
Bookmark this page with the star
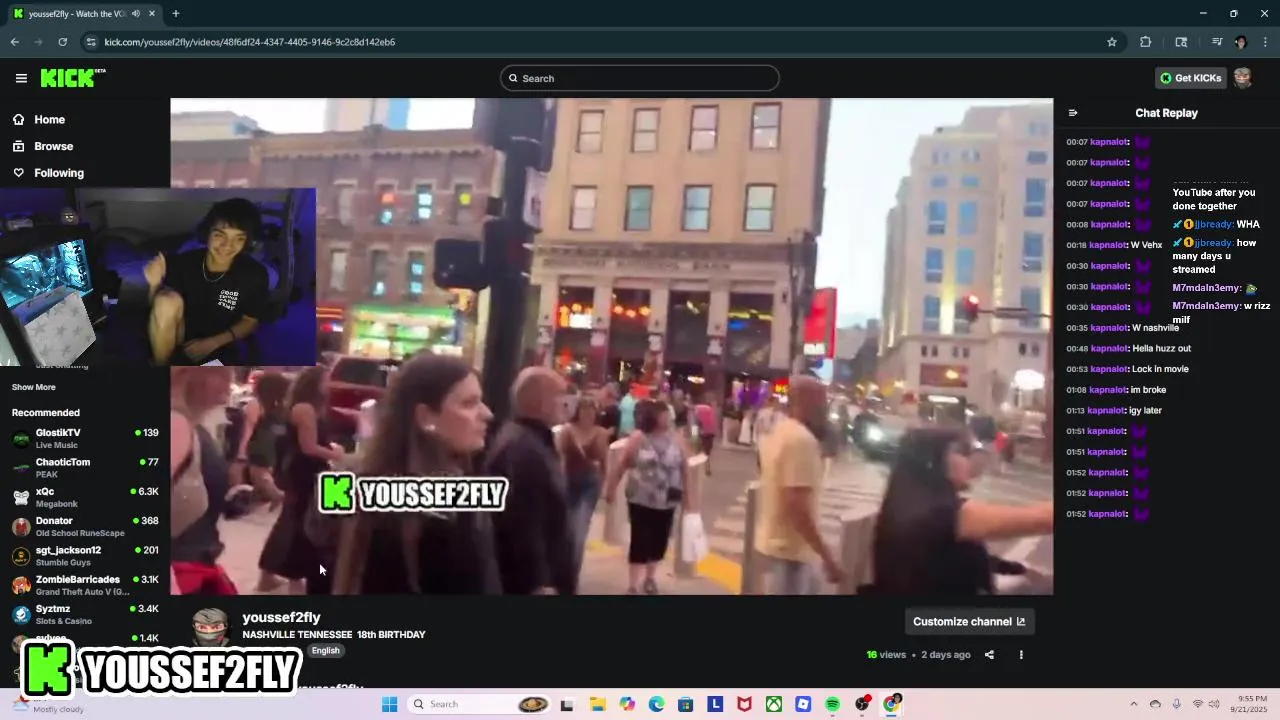[x=1111, y=42]
